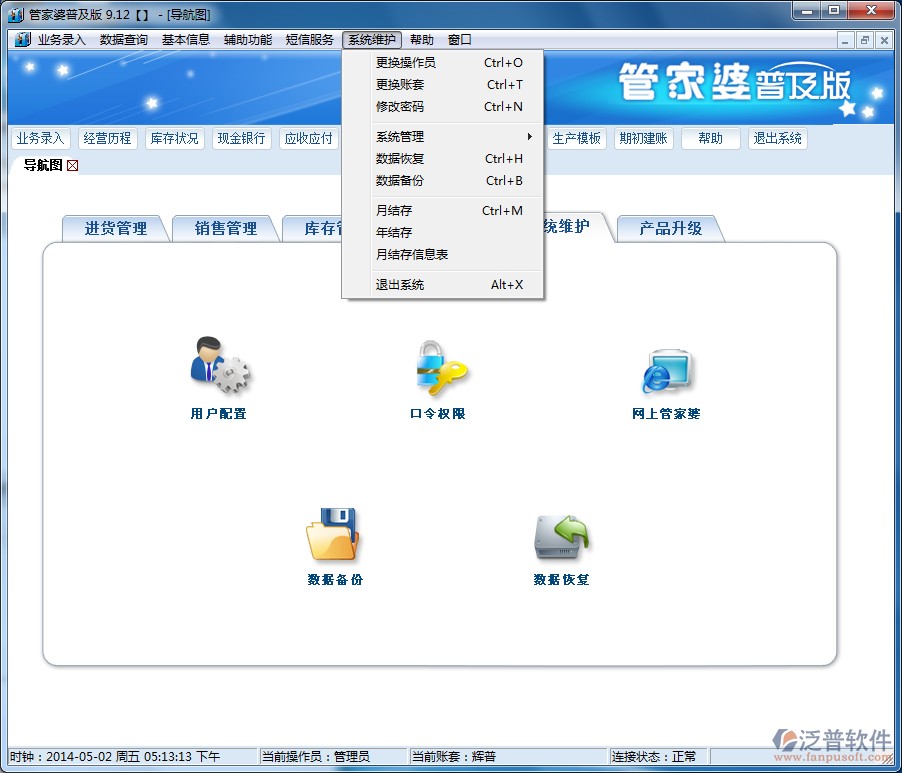Click the 期初建账 toolbar button
902x773 pixels.
[644, 138]
